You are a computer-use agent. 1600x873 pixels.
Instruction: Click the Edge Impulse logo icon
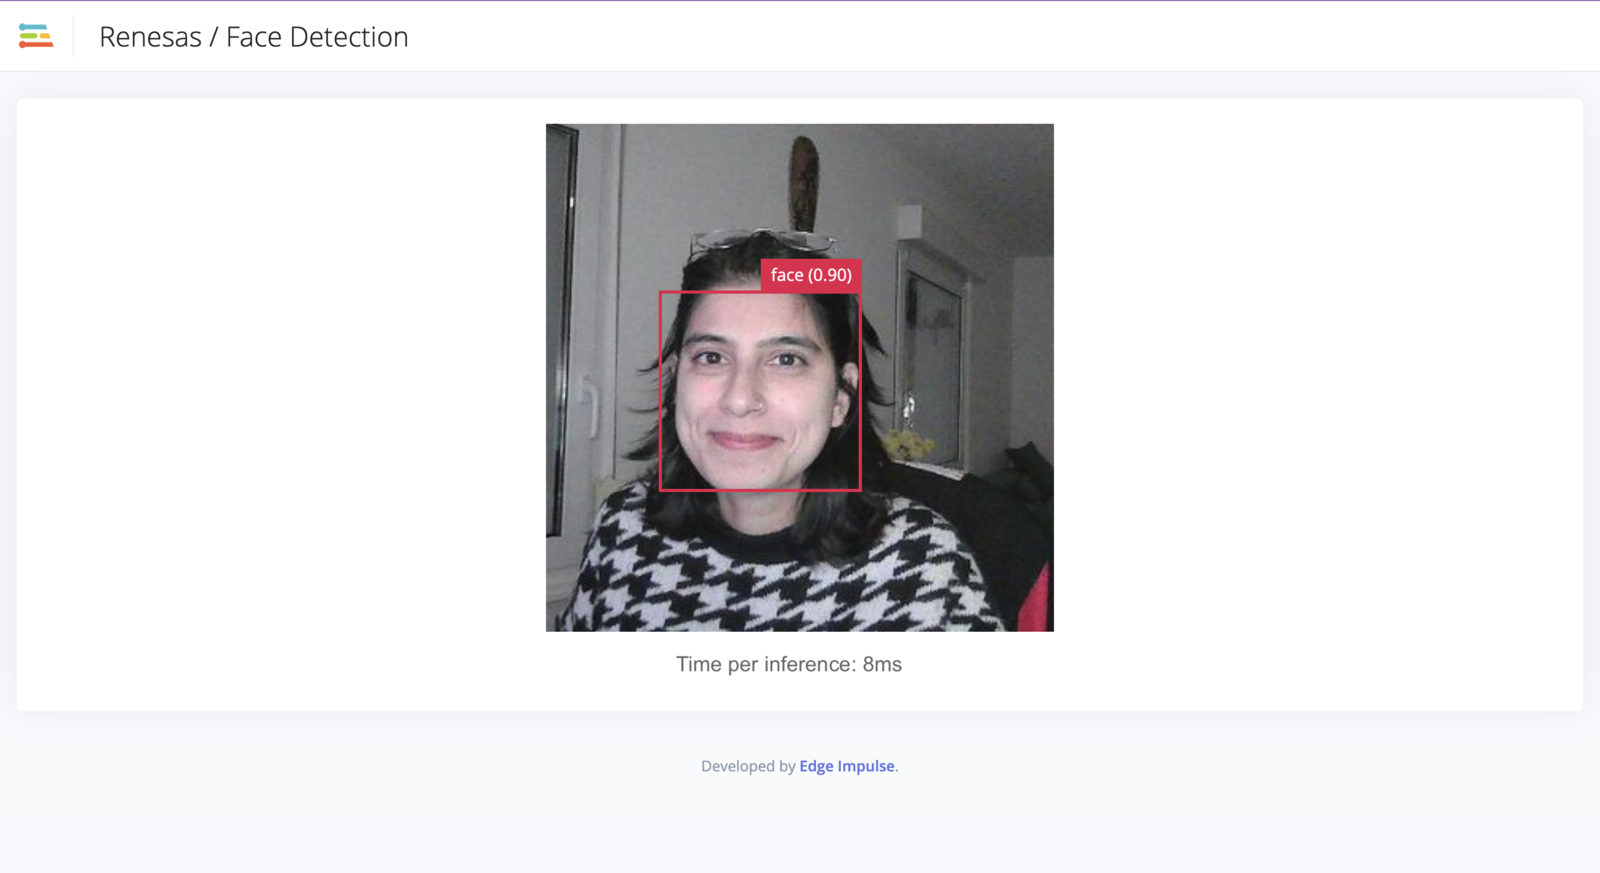[36, 36]
